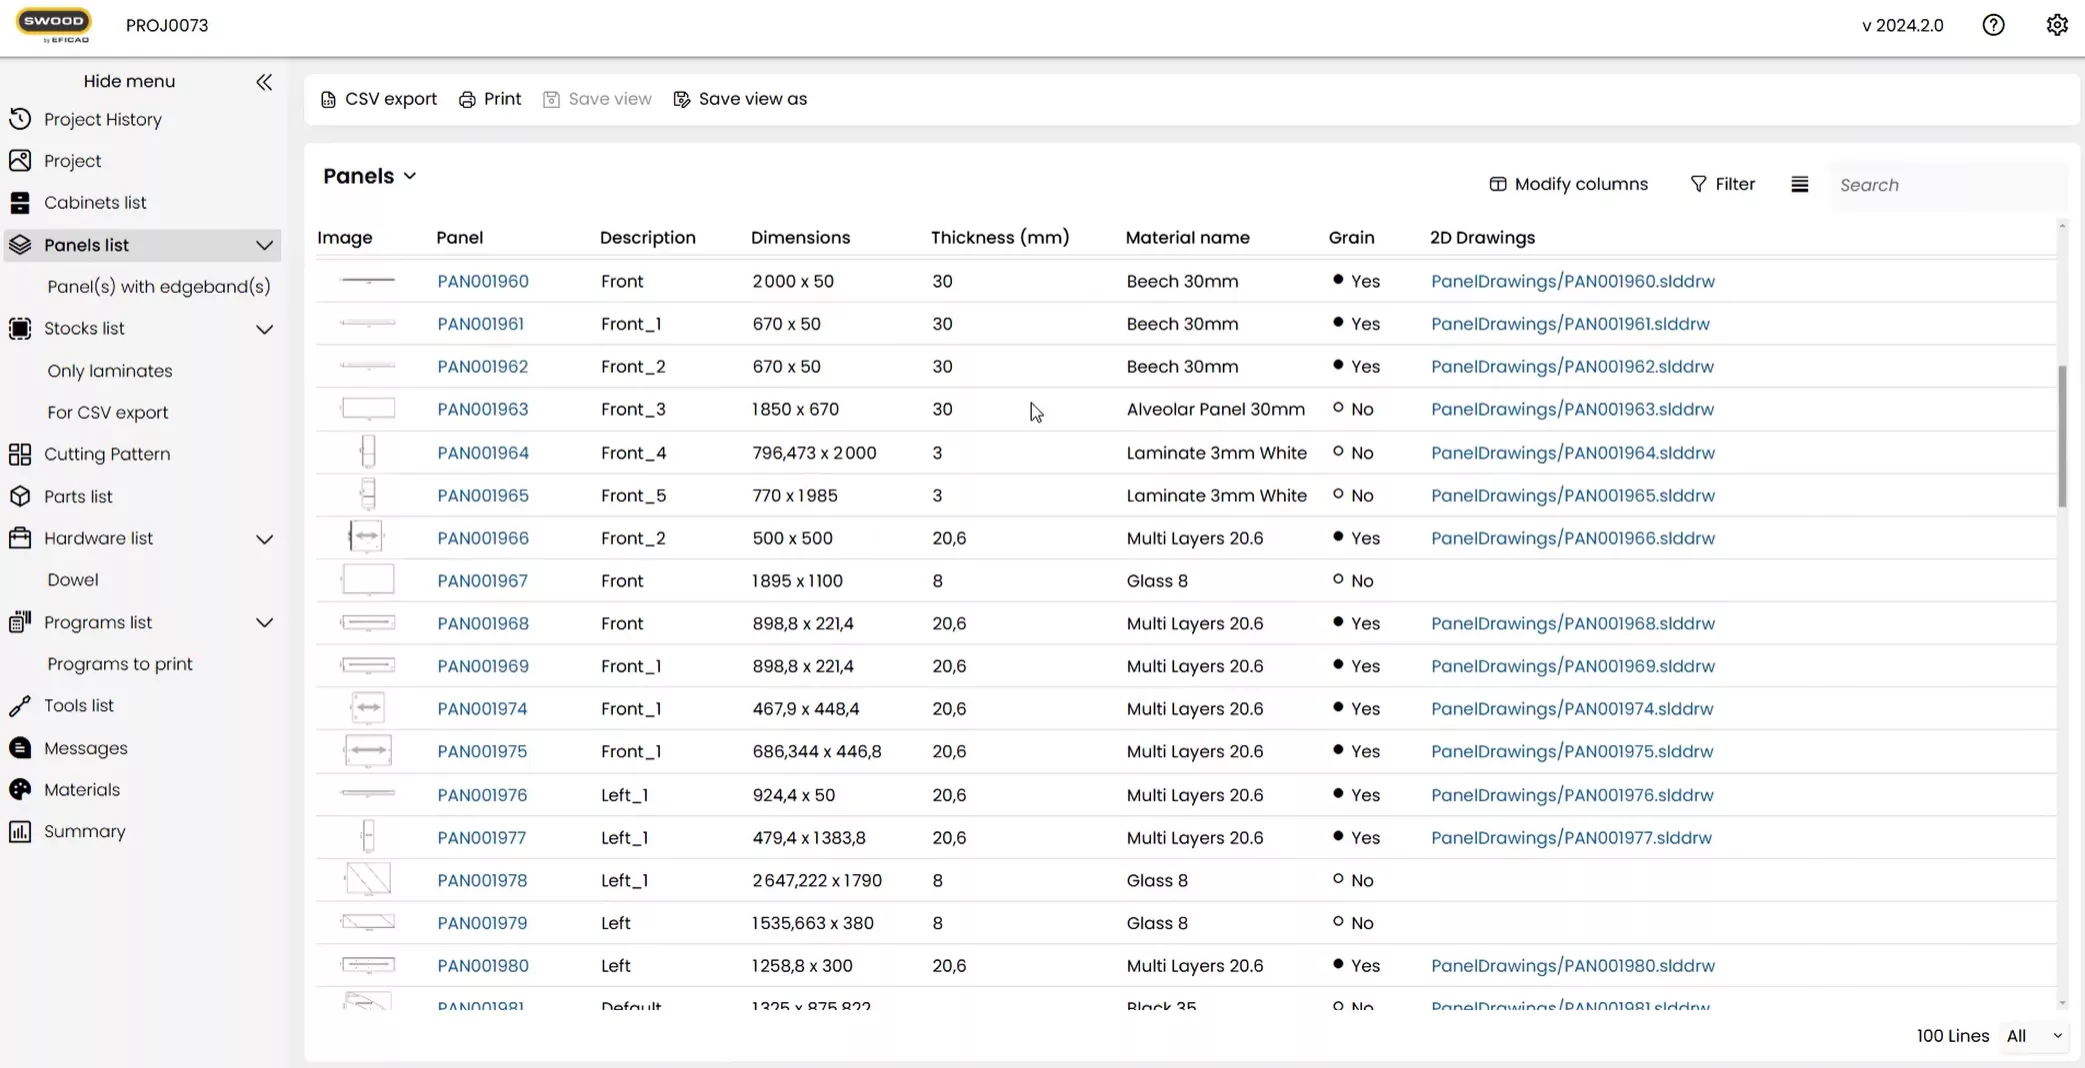Open panel link PAN001980
Screen dimensions: 2085x1068
point(483,966)
